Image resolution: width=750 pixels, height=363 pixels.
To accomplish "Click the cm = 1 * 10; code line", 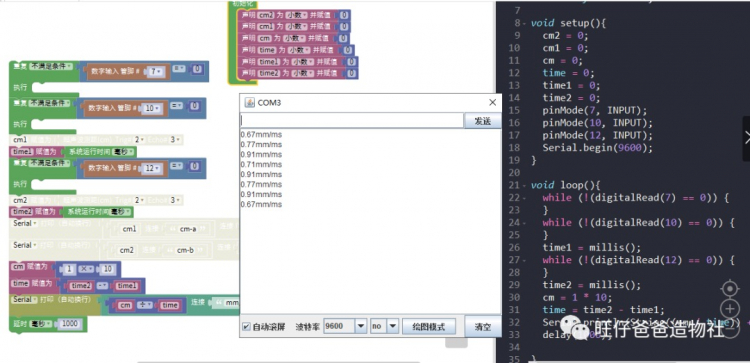I will [576, 297].
